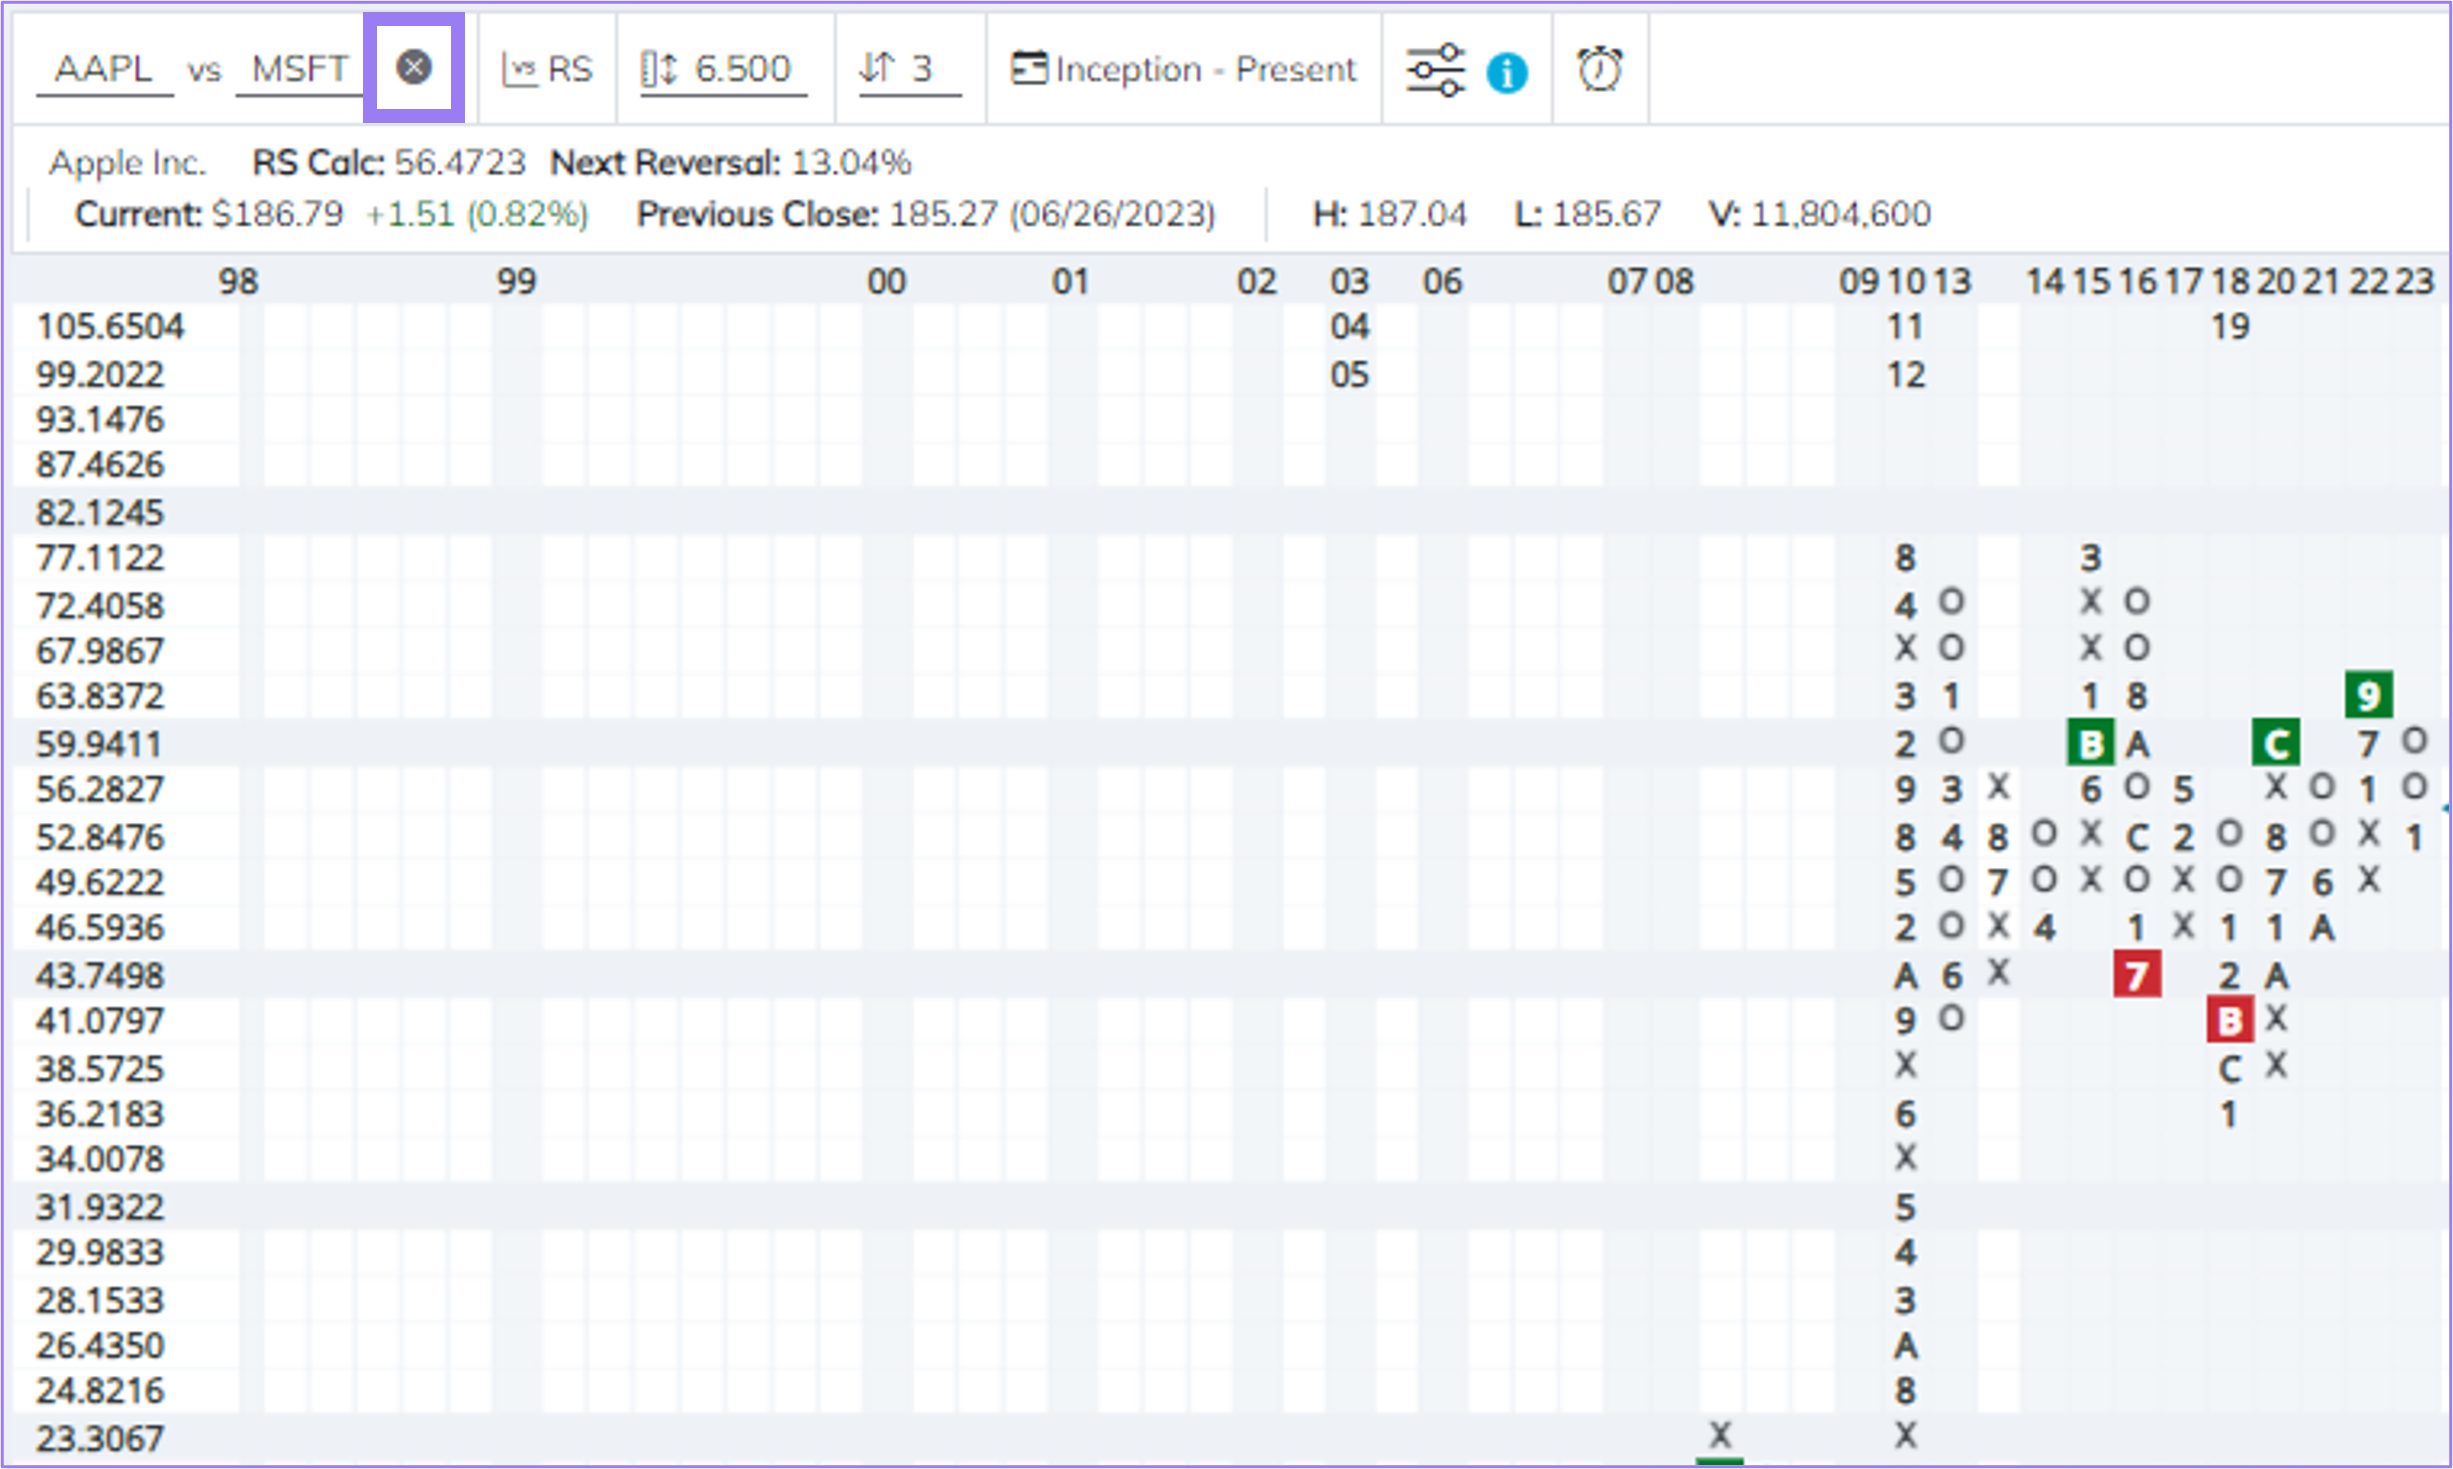Click the blue info icon

coord(1506,72)
